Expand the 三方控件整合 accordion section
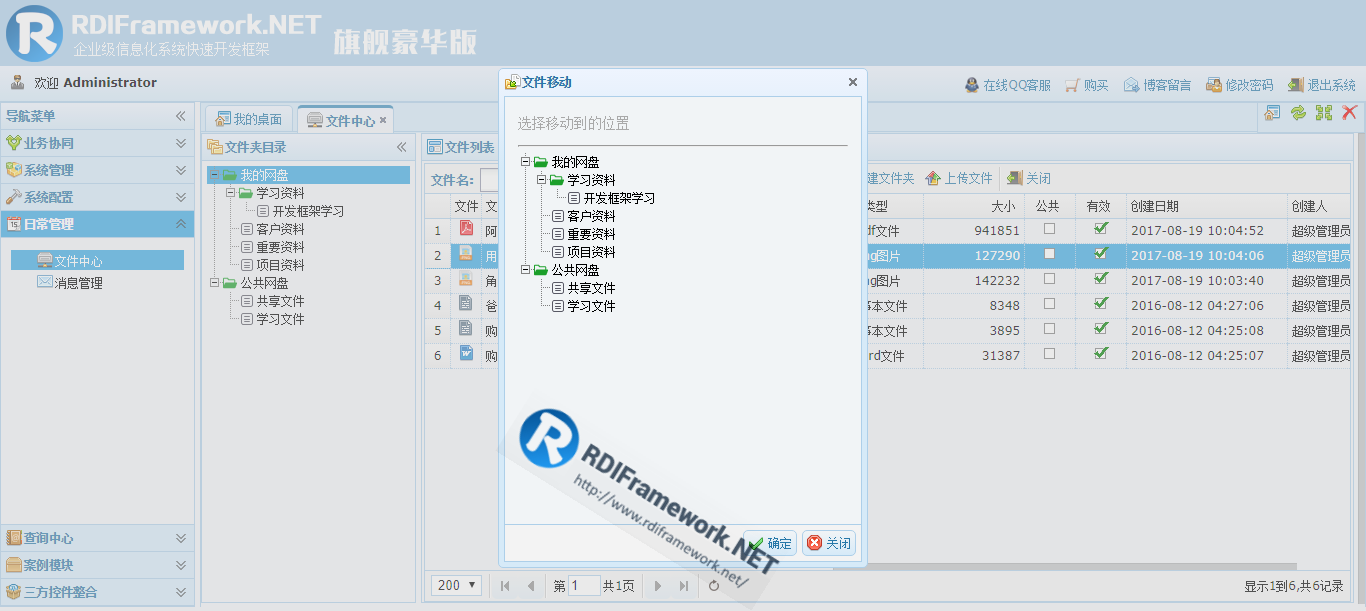The width and height of the screenshot is (1366, 611). (x=181, y=592)
